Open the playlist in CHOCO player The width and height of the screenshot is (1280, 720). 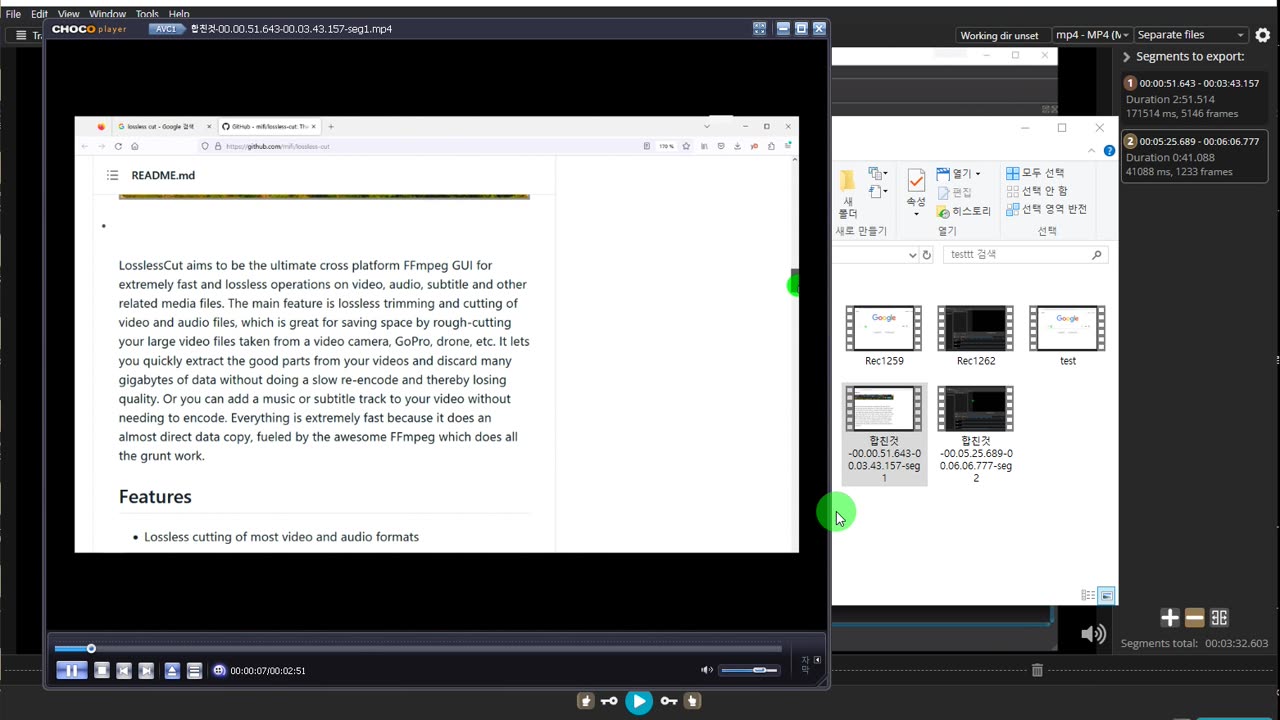pyautogui.click(x=194, y=671)
